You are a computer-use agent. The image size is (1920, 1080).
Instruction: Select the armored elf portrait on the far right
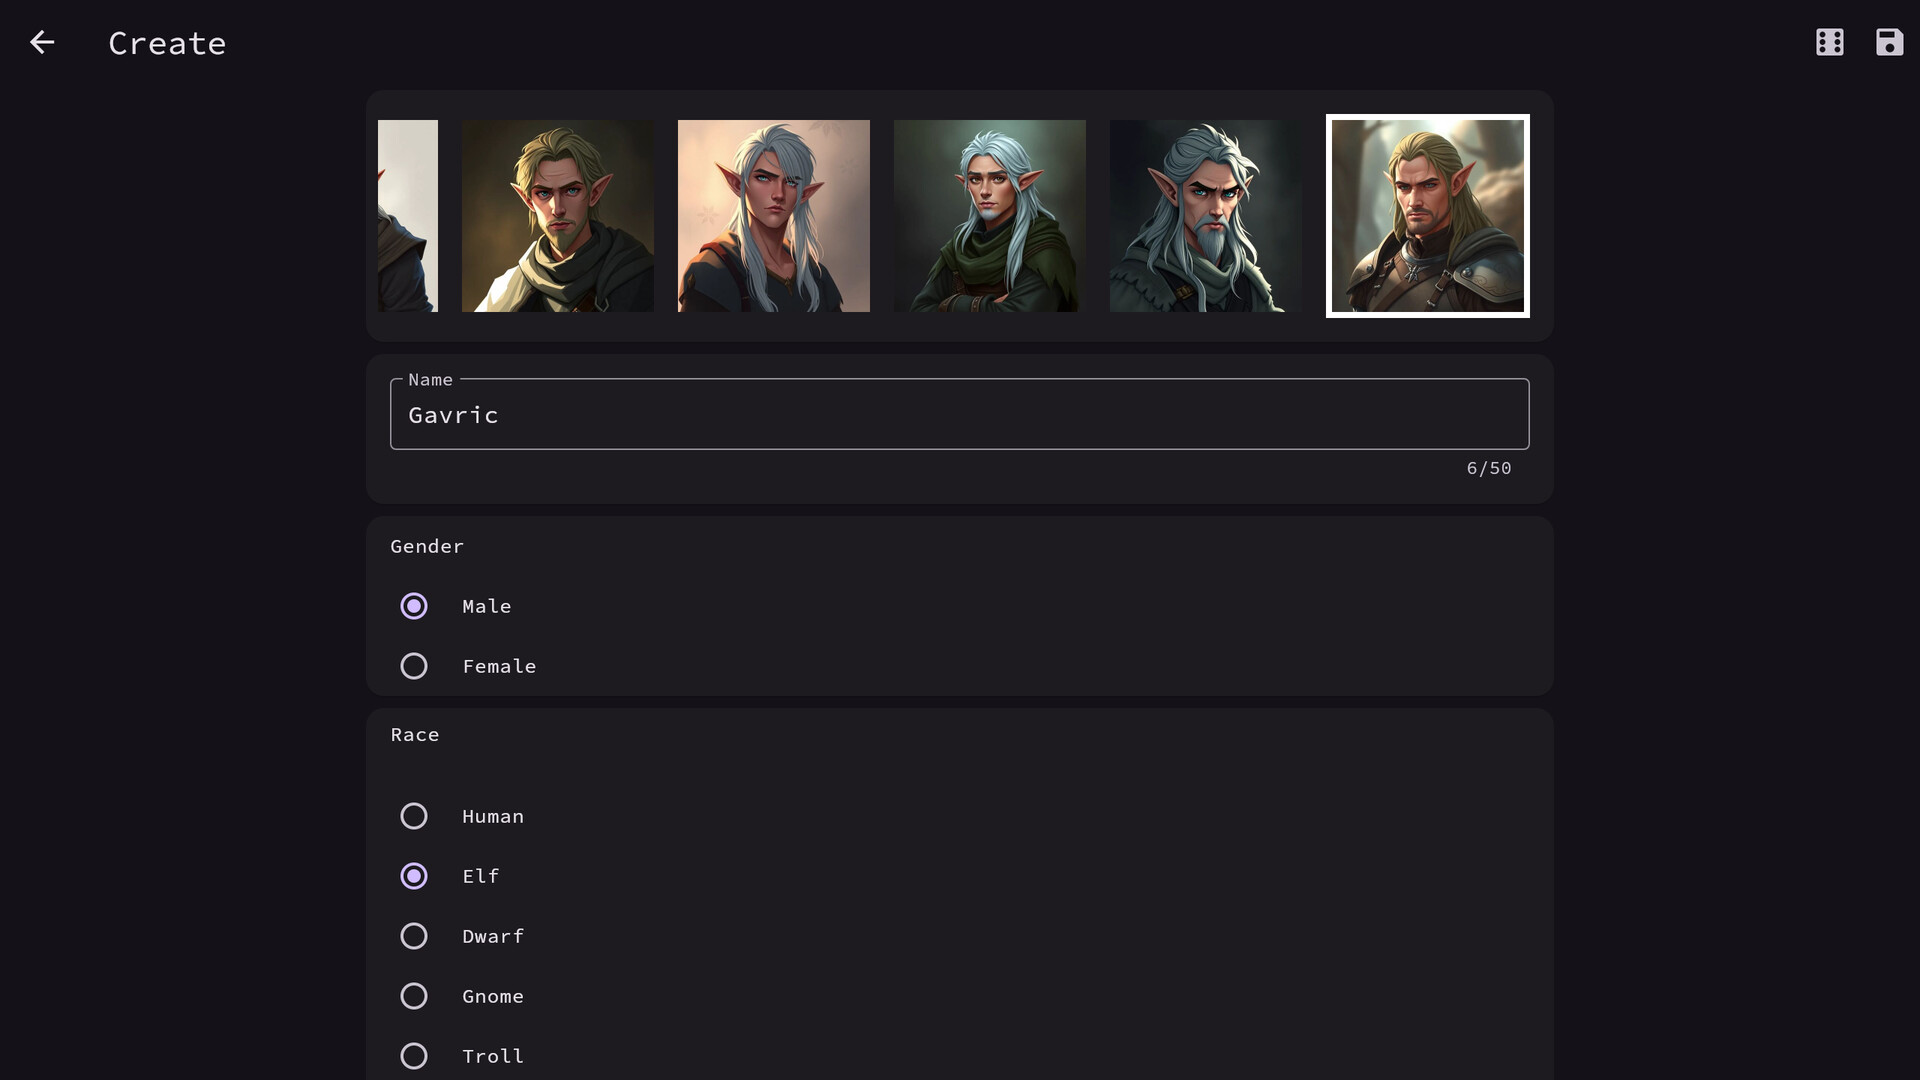[1427, 216]
